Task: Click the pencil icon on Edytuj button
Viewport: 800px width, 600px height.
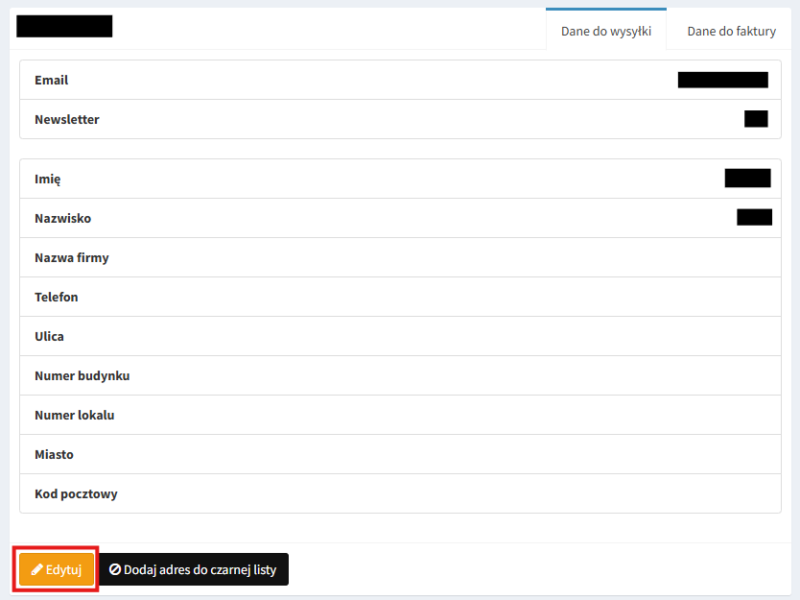Action: [x=37, y=569]
